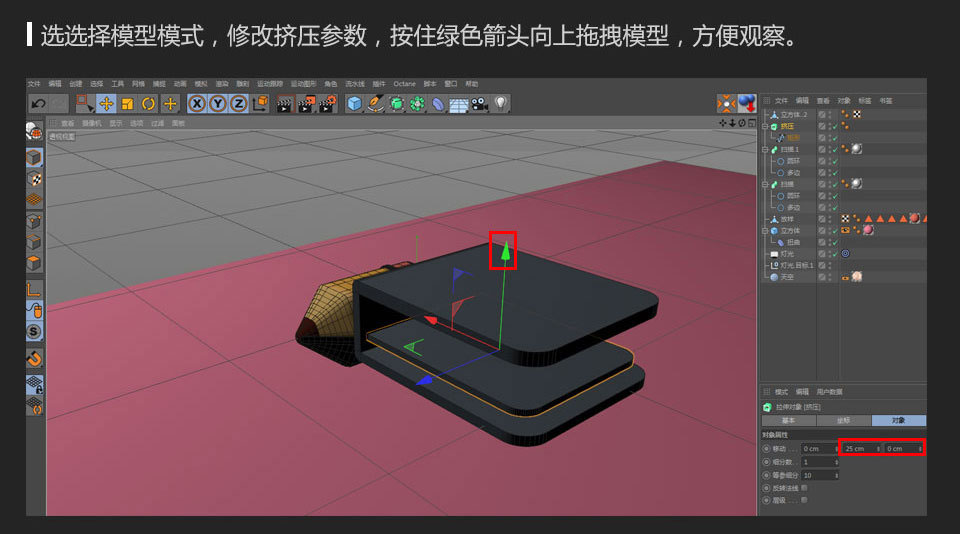This screenshot has width=960, height=534.
Task: Toggle layer box for 放样 object
Action: [822, 219]
